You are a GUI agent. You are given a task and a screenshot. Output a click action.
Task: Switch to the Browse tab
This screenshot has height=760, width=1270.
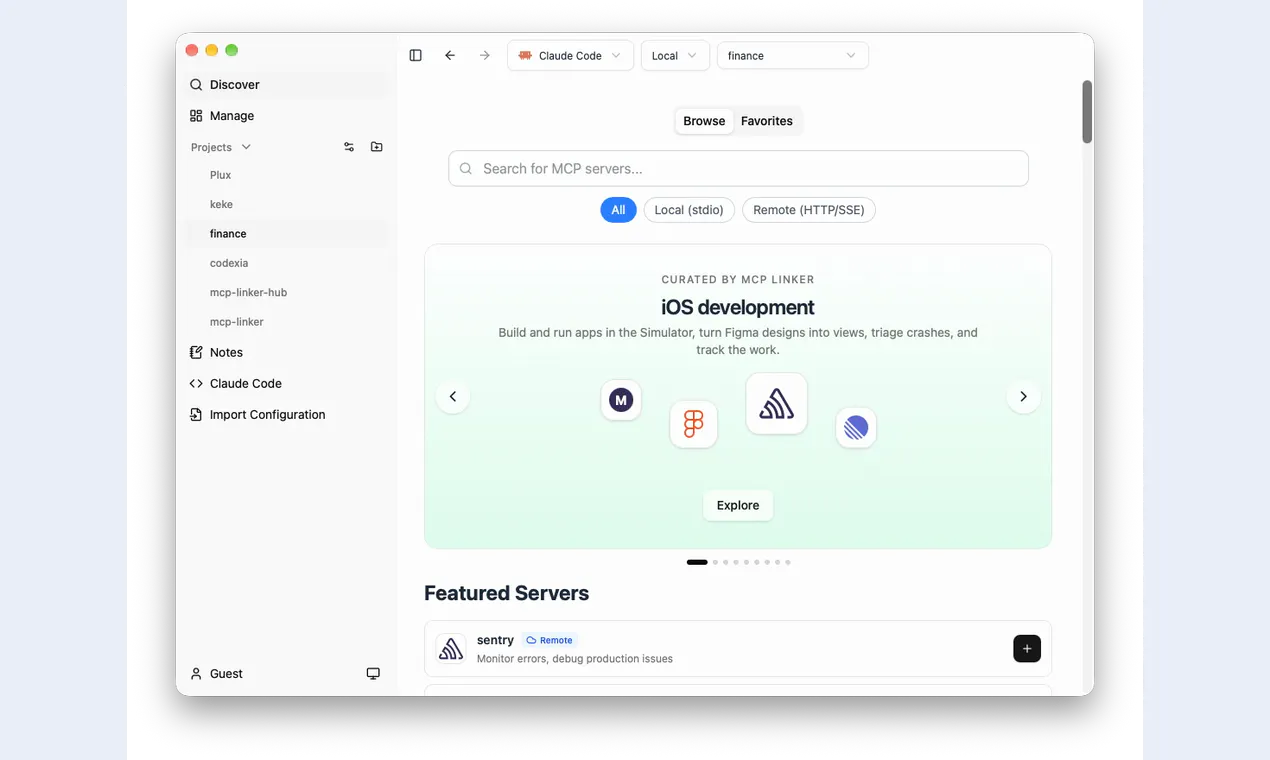(704, 121)
